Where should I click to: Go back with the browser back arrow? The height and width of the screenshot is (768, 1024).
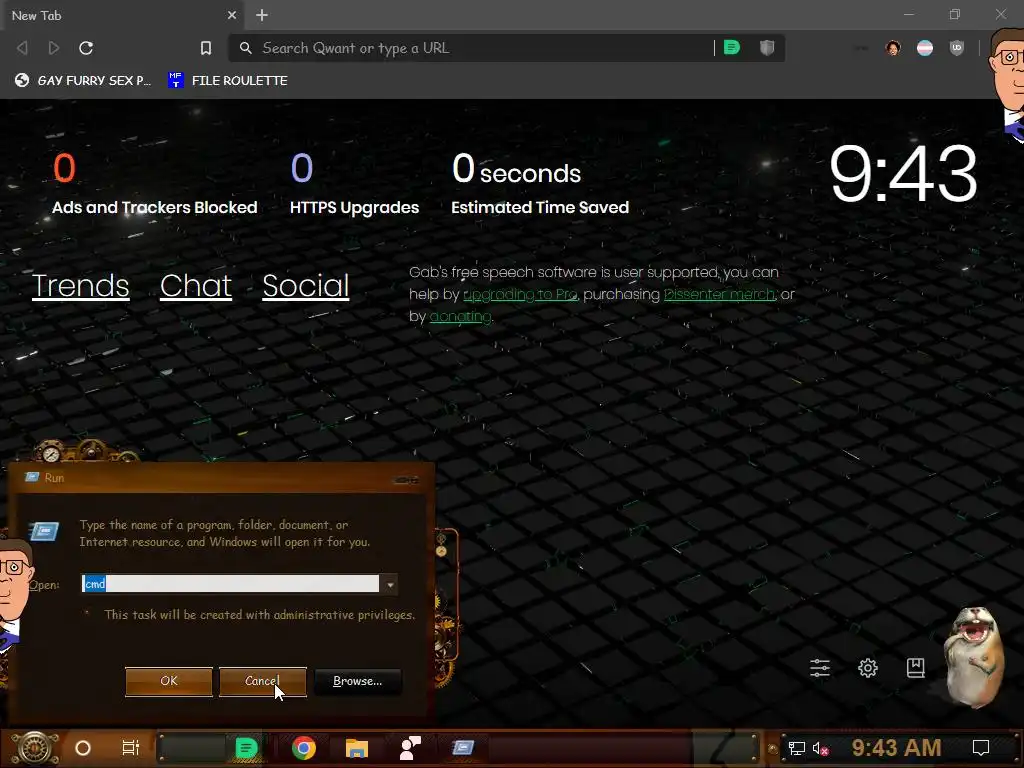coord(22,48)
